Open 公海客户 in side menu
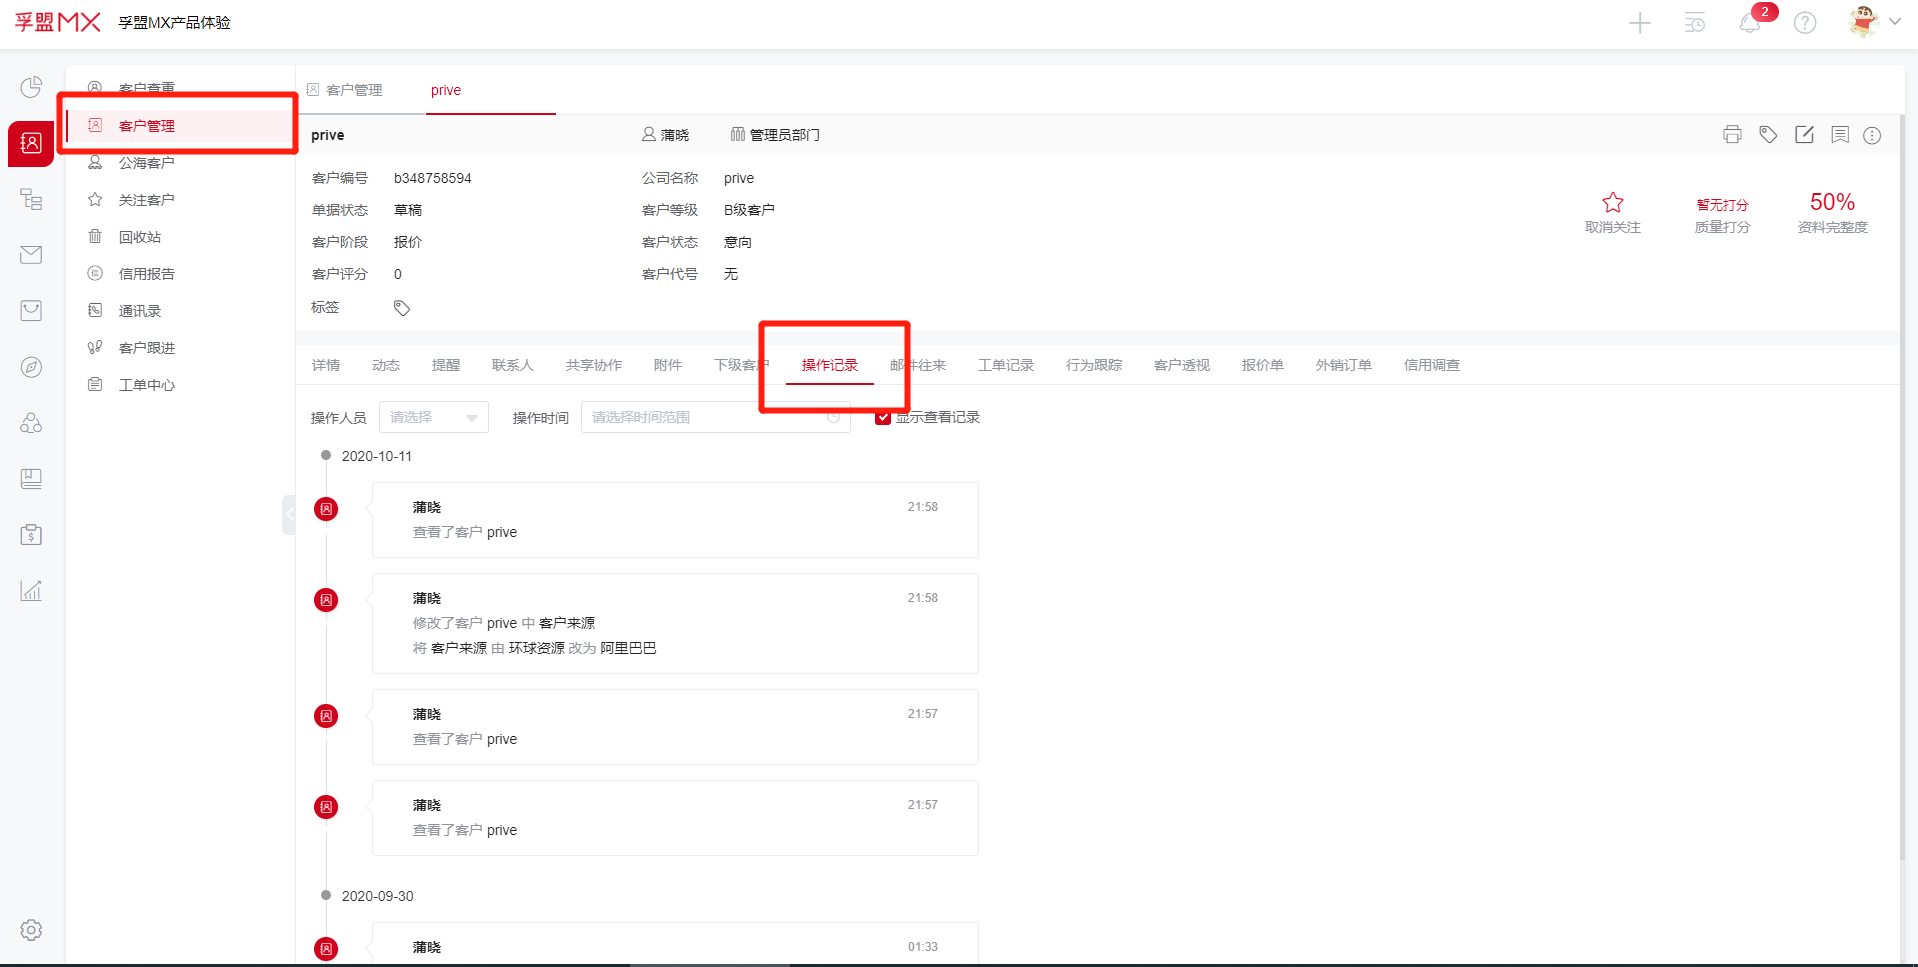This screenshot has width=1918, height=967. [146, 163]
